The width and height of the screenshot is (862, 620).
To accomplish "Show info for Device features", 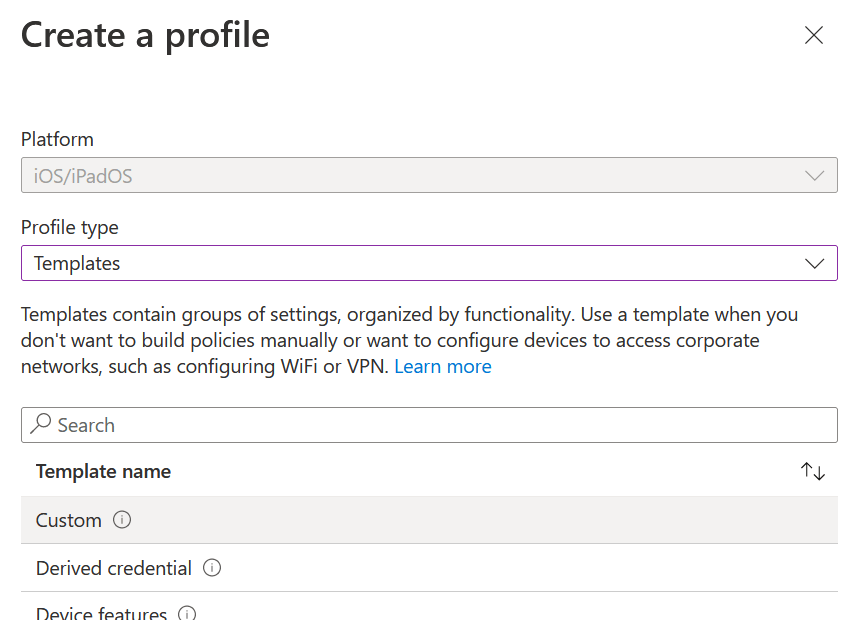I will tap(187, 613).
